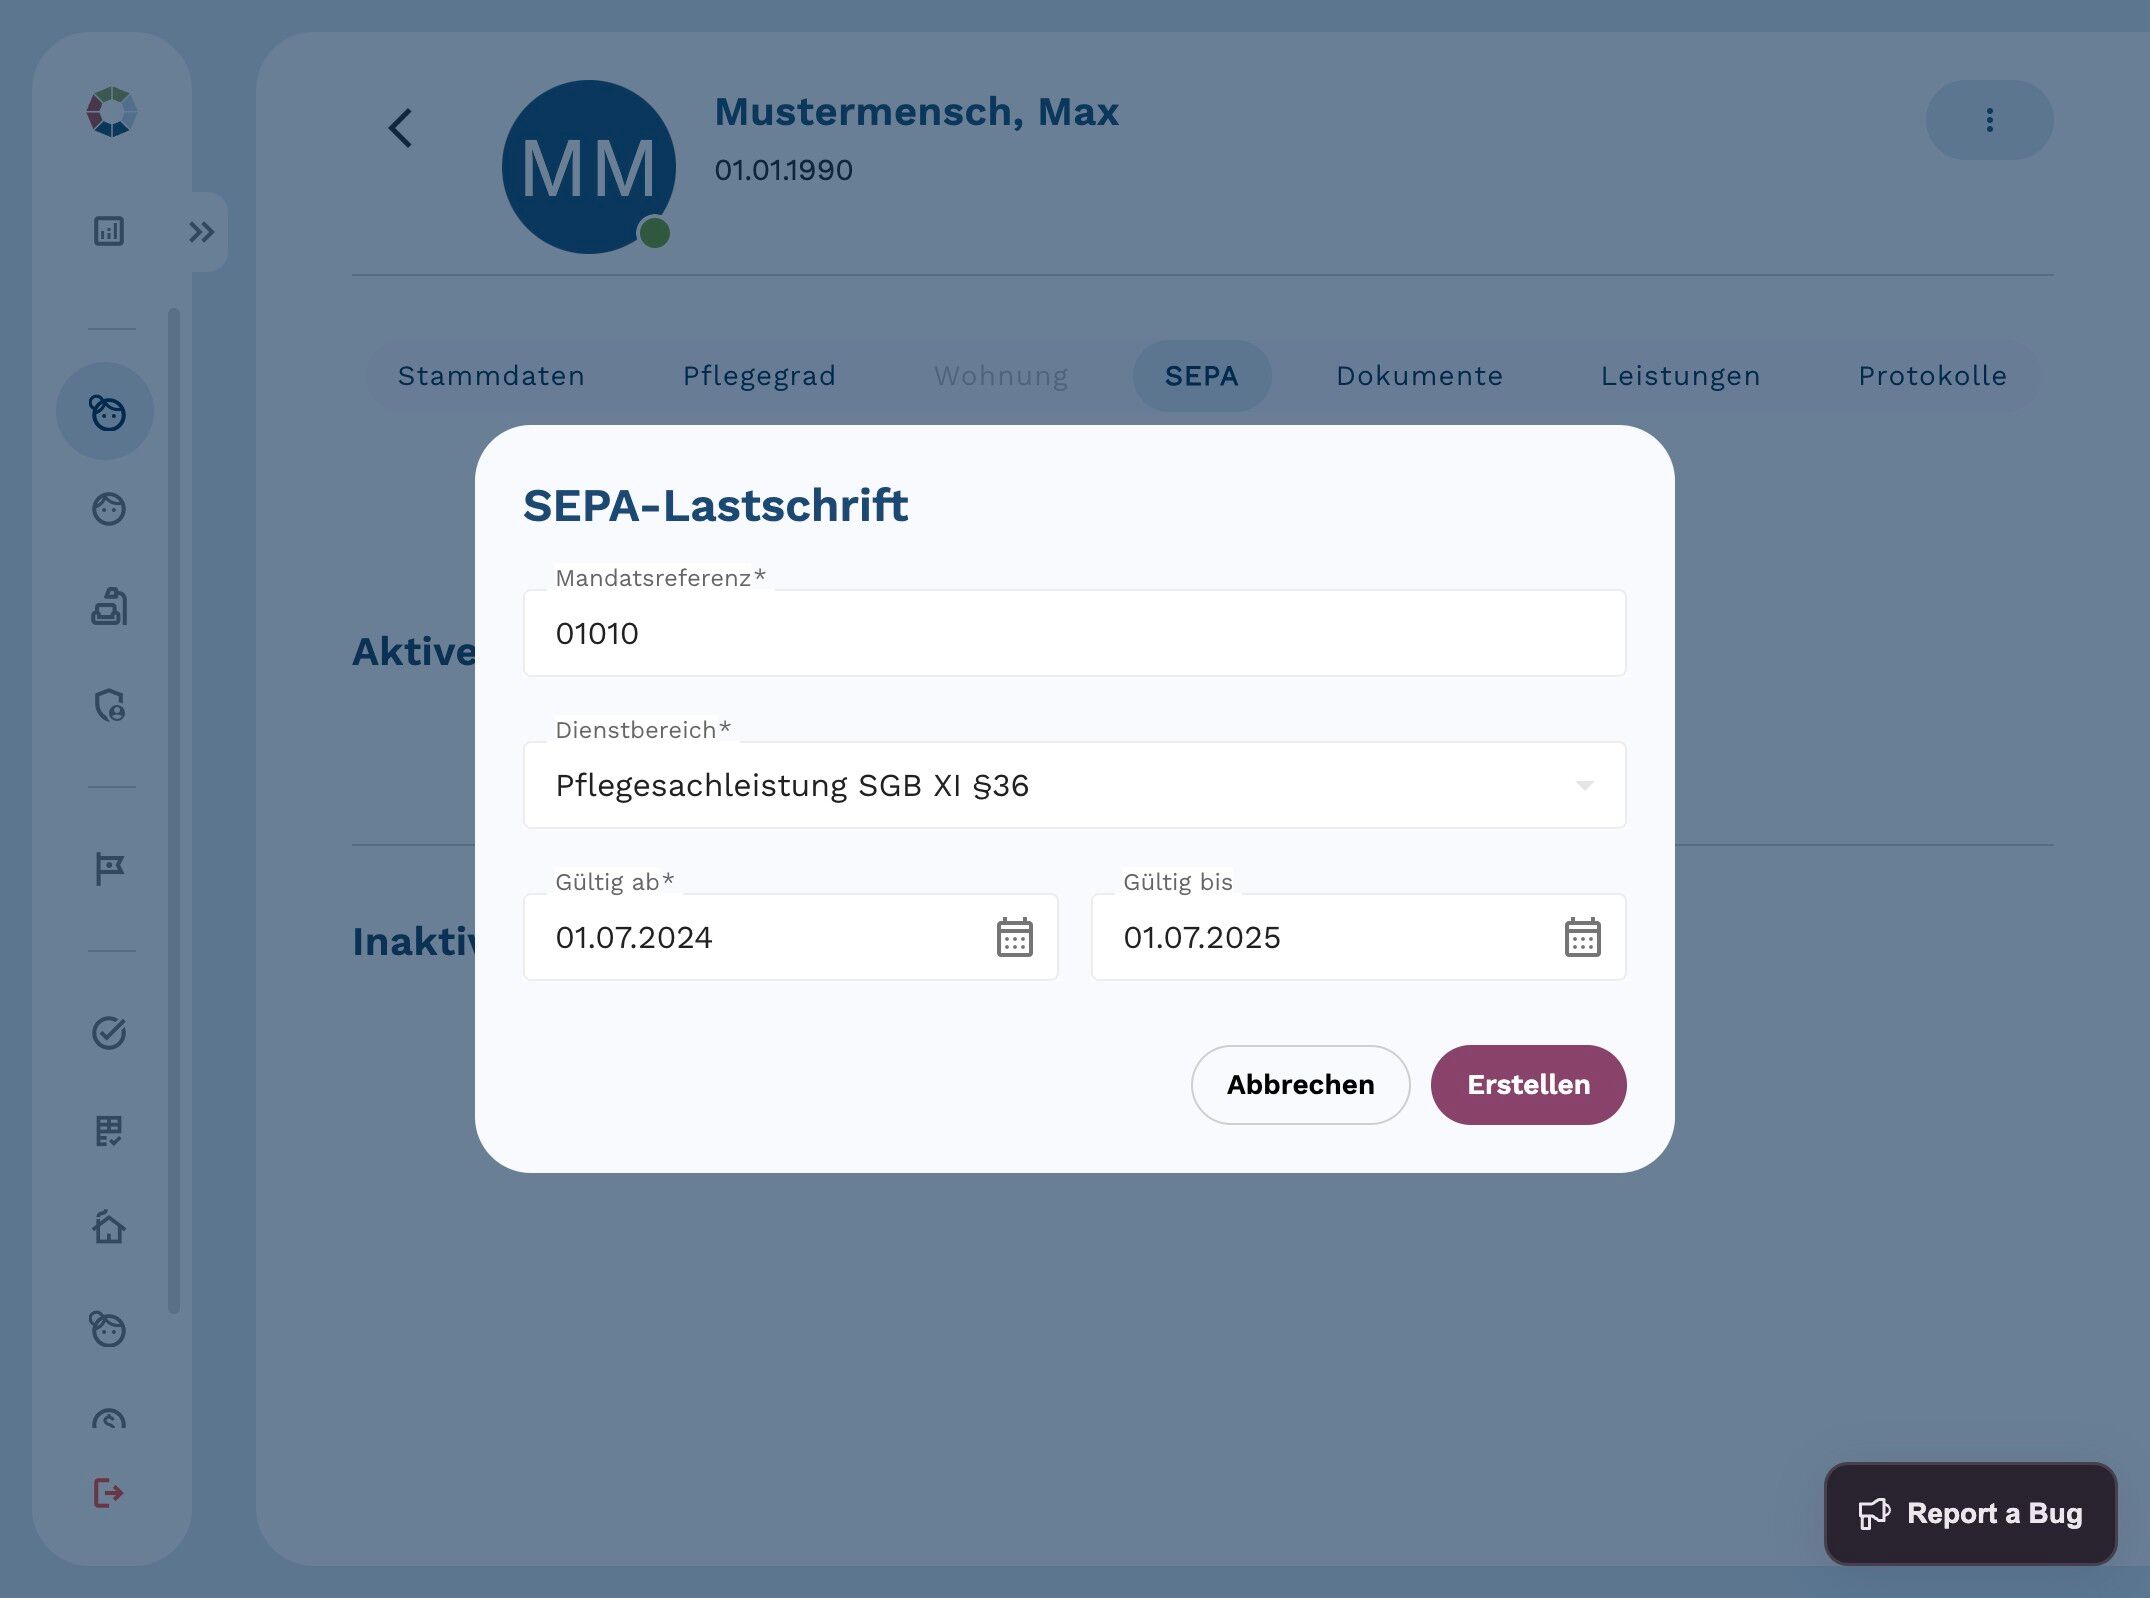
Task: Open calendar picker for Gültig bis
Action: [1581, 937]
